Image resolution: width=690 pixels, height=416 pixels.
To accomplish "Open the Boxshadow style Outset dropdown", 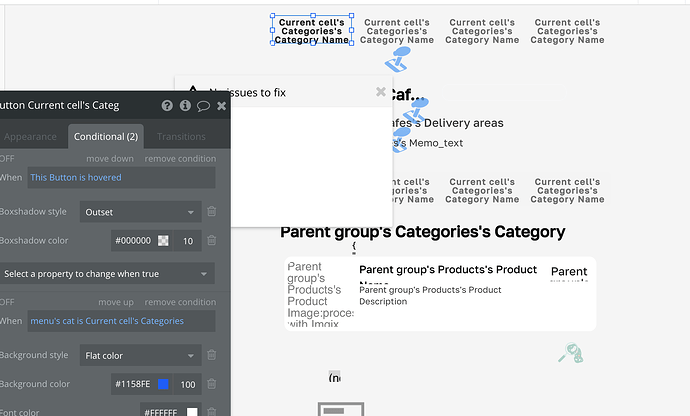I will tap(140, 212).
